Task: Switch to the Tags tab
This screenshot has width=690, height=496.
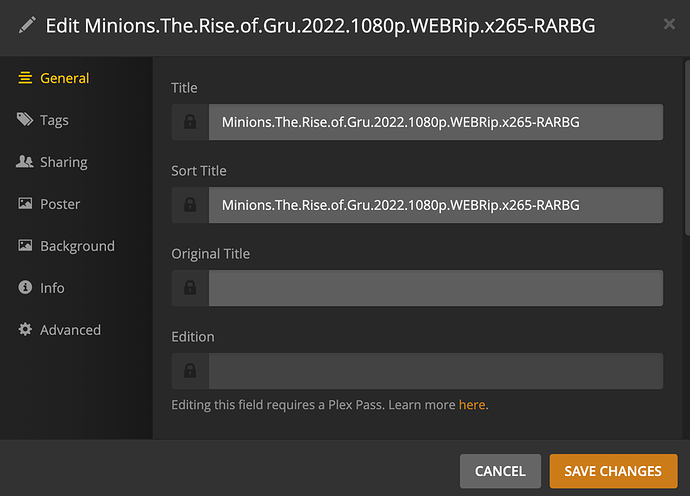Action: tap(54, 120)
